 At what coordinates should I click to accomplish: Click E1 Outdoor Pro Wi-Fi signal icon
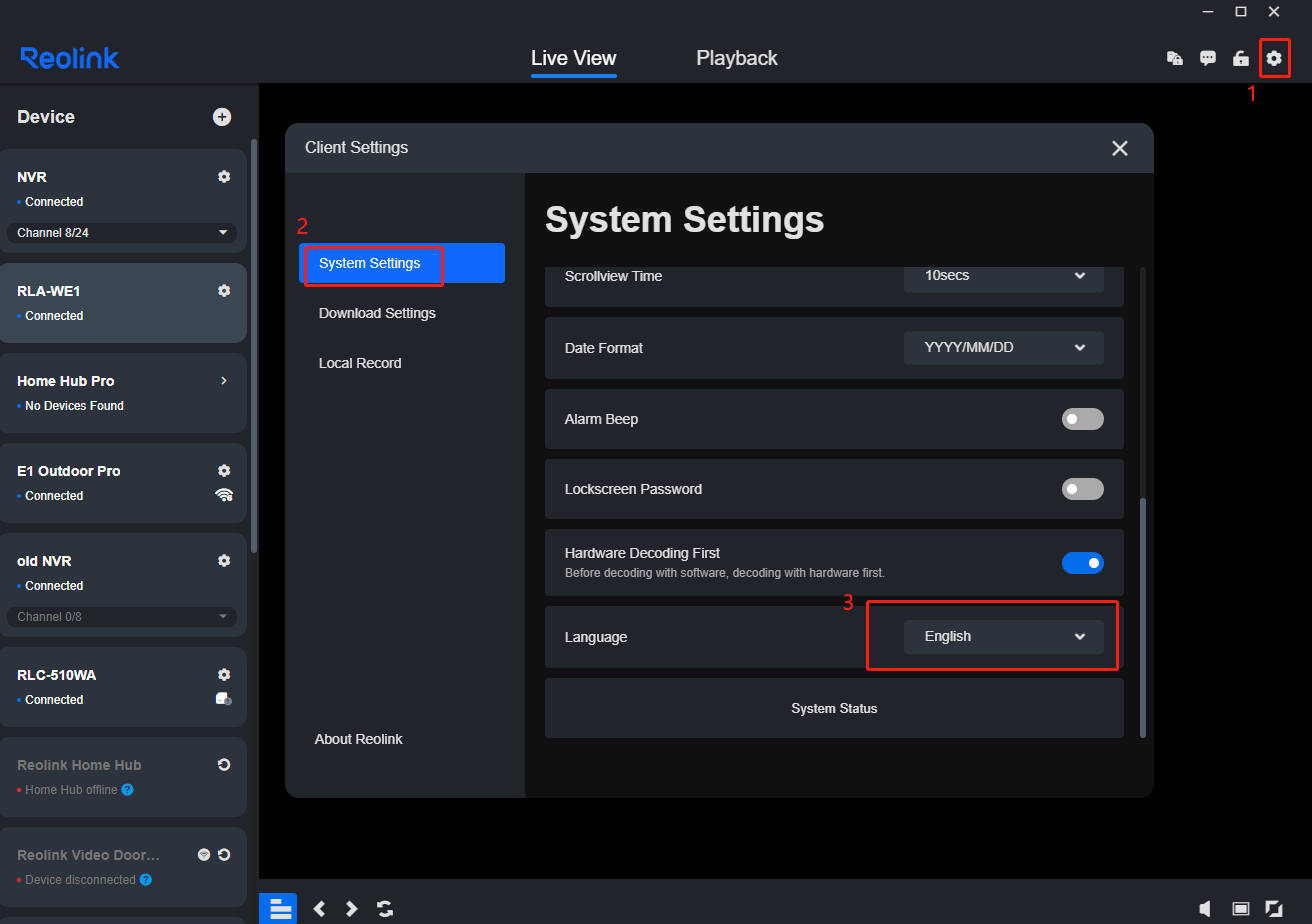[224, 495]
